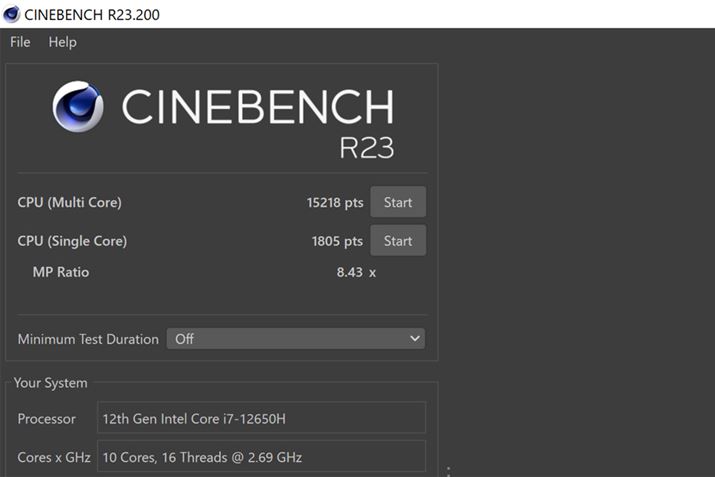Viewport: 715px width, 477px height.
Task: Click the Processor label
Action: [x=47, y=419]
